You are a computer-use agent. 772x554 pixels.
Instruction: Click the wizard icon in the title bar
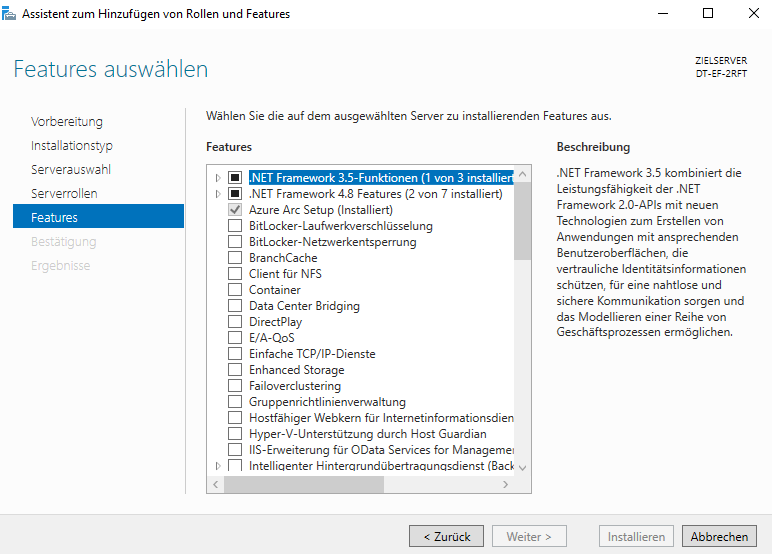pos(11,14)
